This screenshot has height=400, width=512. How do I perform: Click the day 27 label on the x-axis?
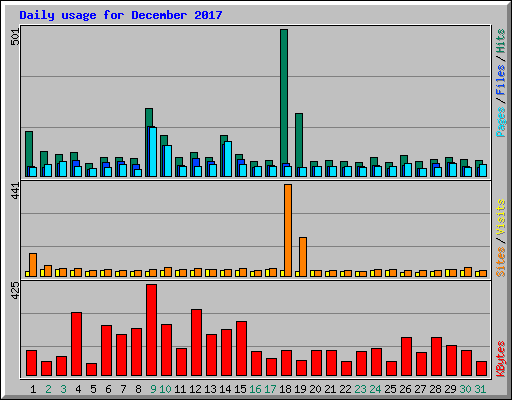coord(420,389)
